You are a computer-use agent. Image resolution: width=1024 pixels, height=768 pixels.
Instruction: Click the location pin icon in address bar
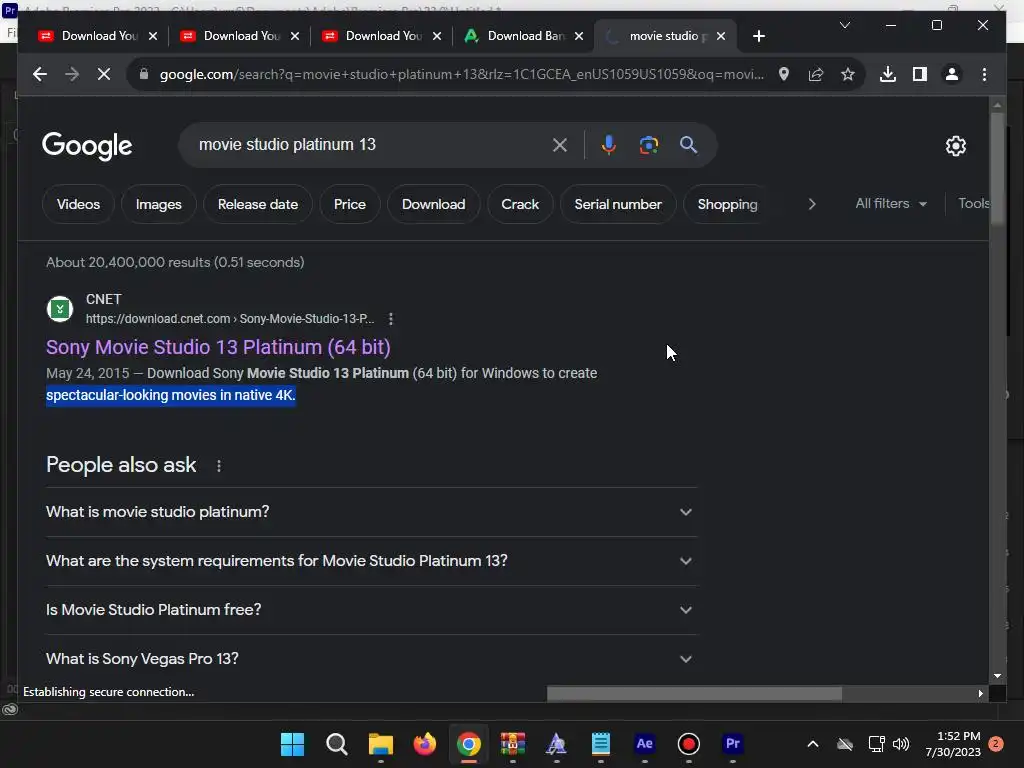(x=784, y=74)
